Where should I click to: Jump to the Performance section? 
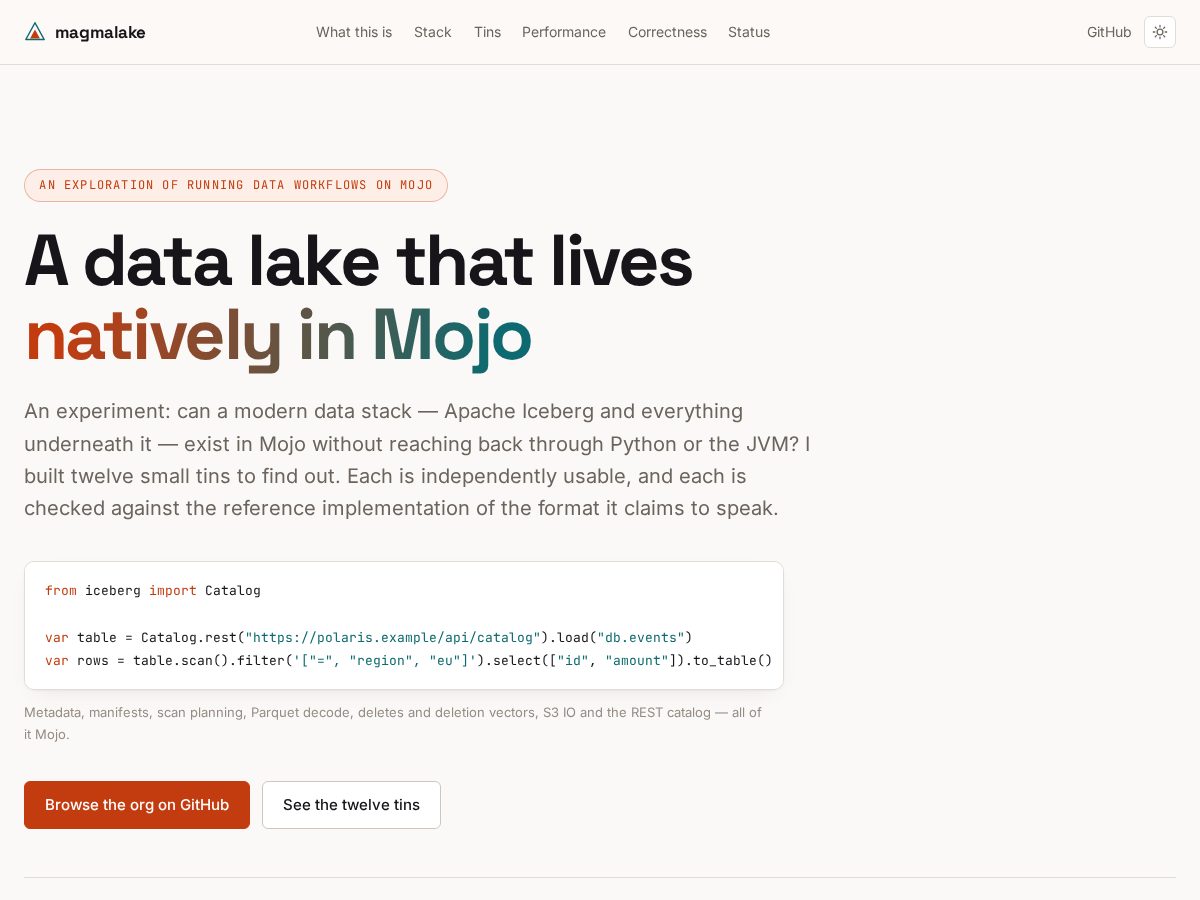564,32
